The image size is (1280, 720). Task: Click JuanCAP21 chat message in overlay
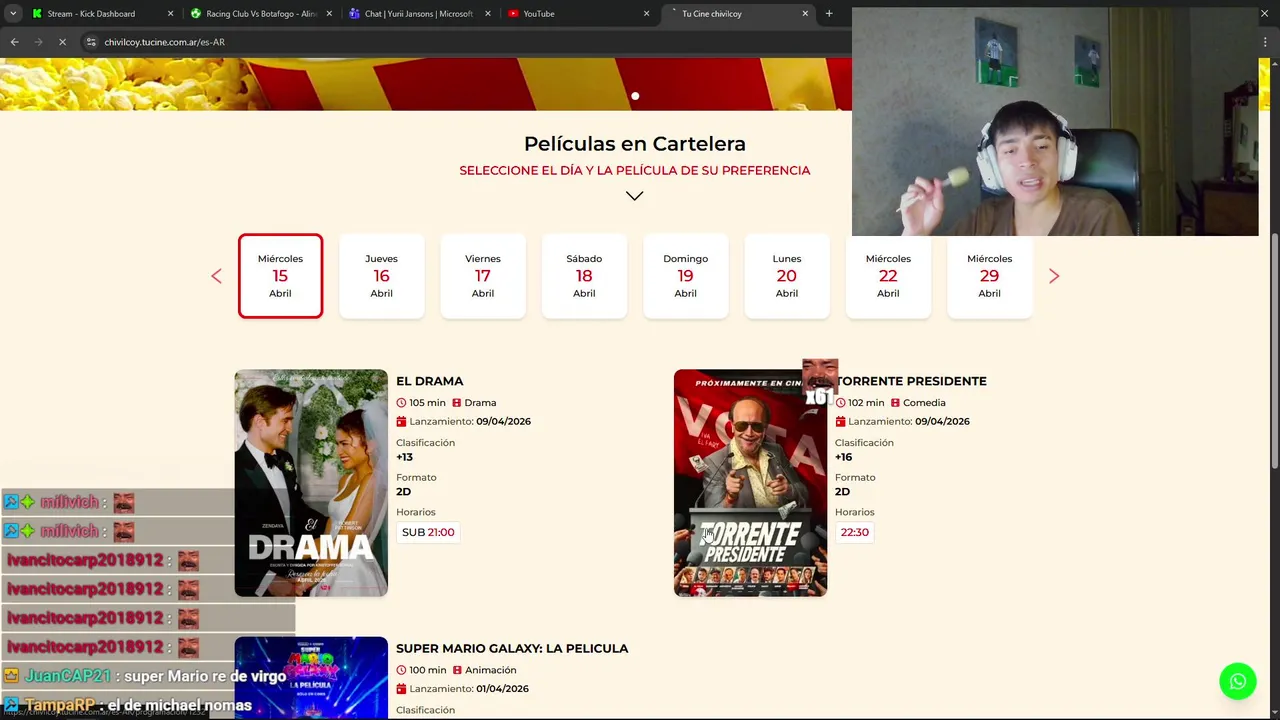[145, 676]
